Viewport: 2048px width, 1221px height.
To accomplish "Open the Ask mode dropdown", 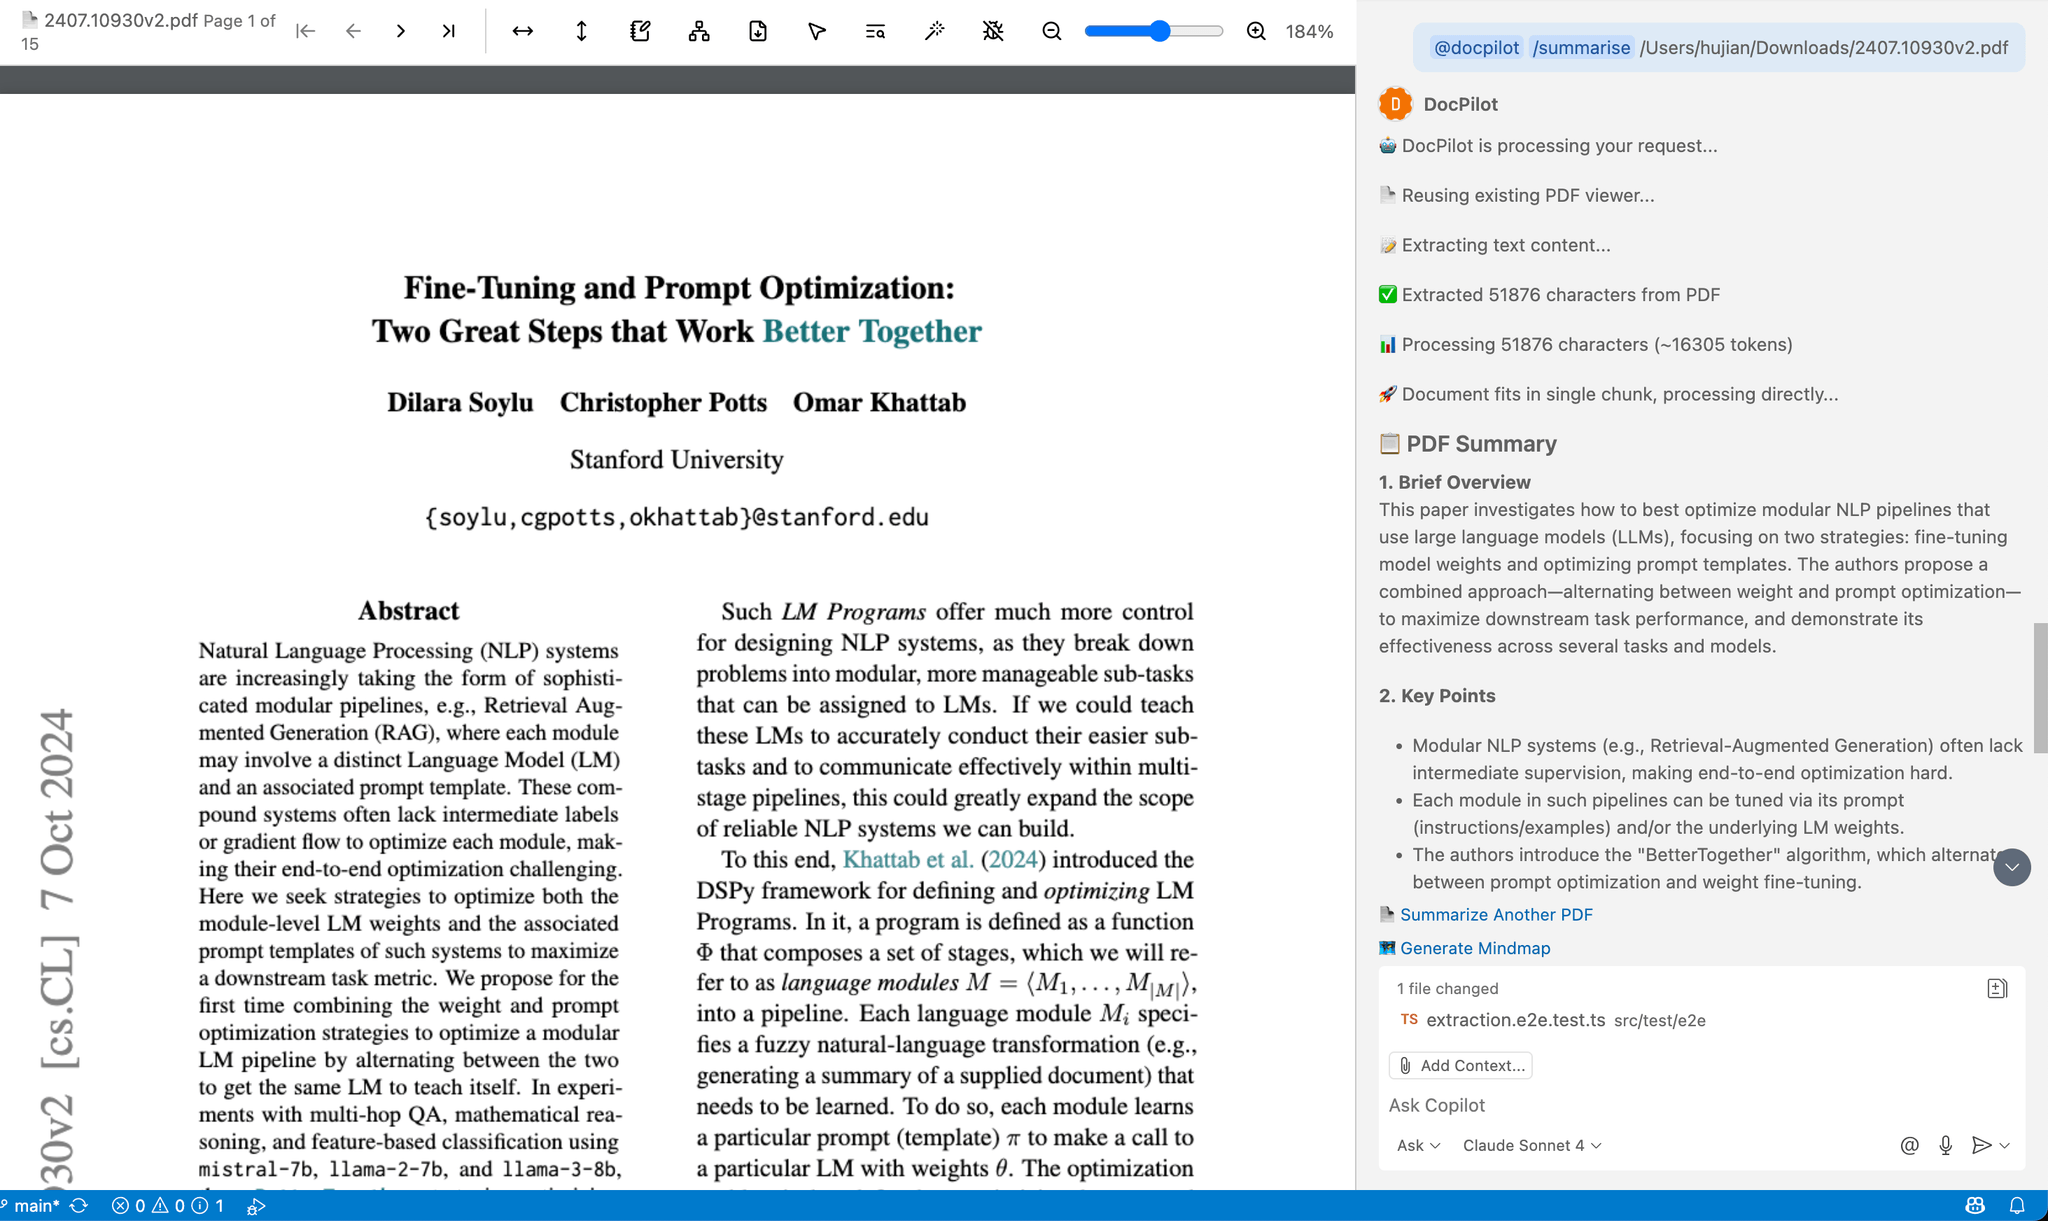I will 1418,1145.
